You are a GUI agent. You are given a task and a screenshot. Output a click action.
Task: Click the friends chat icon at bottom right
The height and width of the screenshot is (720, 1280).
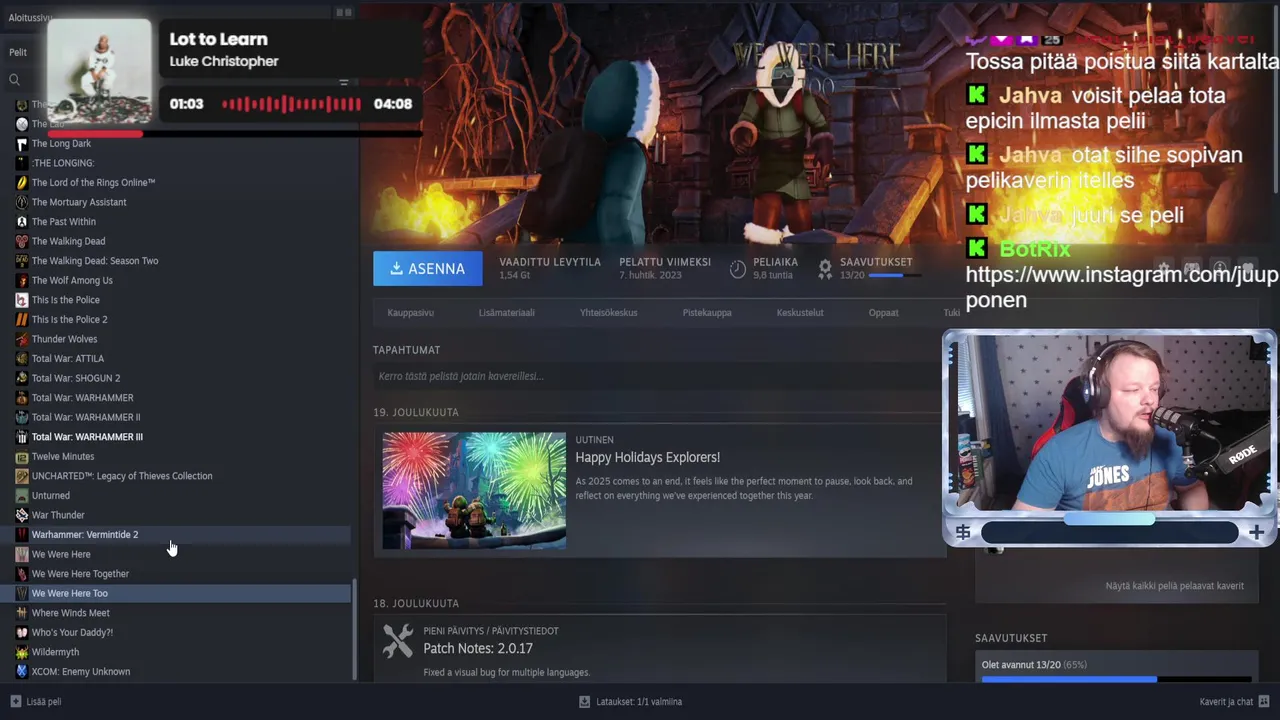pyautogui.click(x=1264, y=701)
